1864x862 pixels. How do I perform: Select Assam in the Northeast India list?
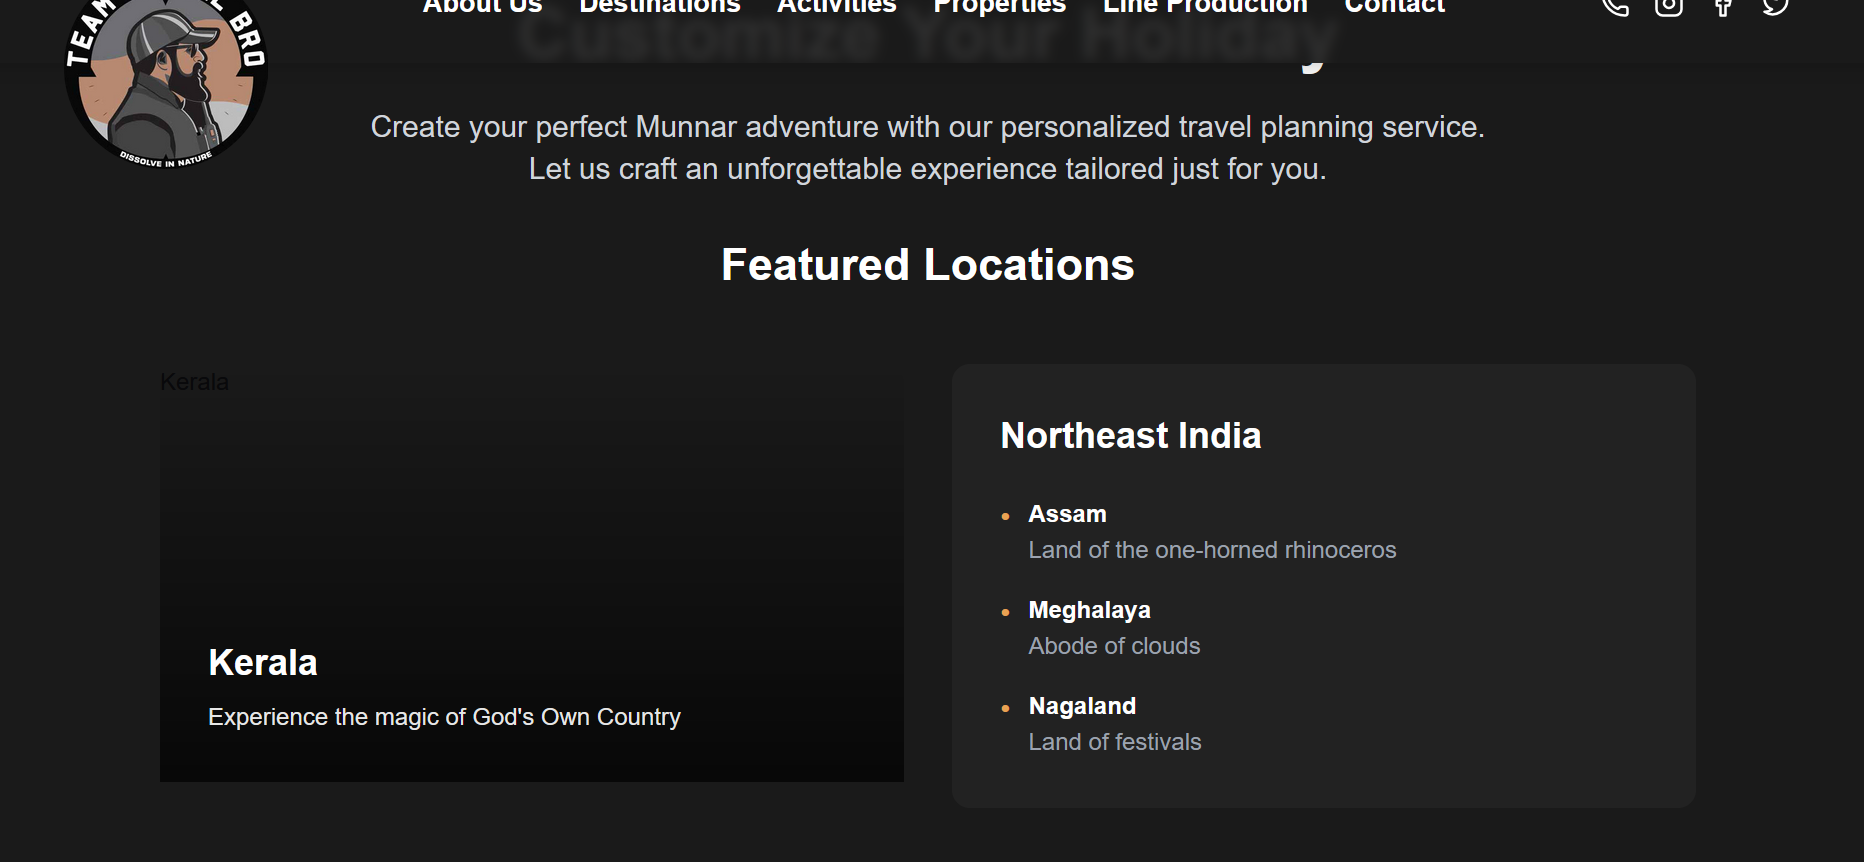coord(1067,514)
